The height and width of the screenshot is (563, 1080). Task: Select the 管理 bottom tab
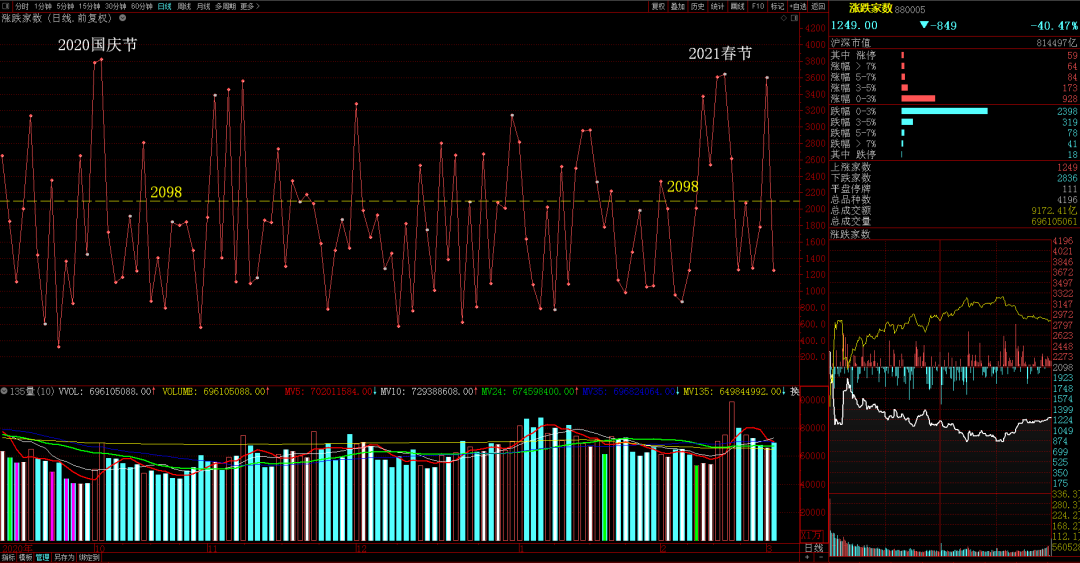pos(43,557)
